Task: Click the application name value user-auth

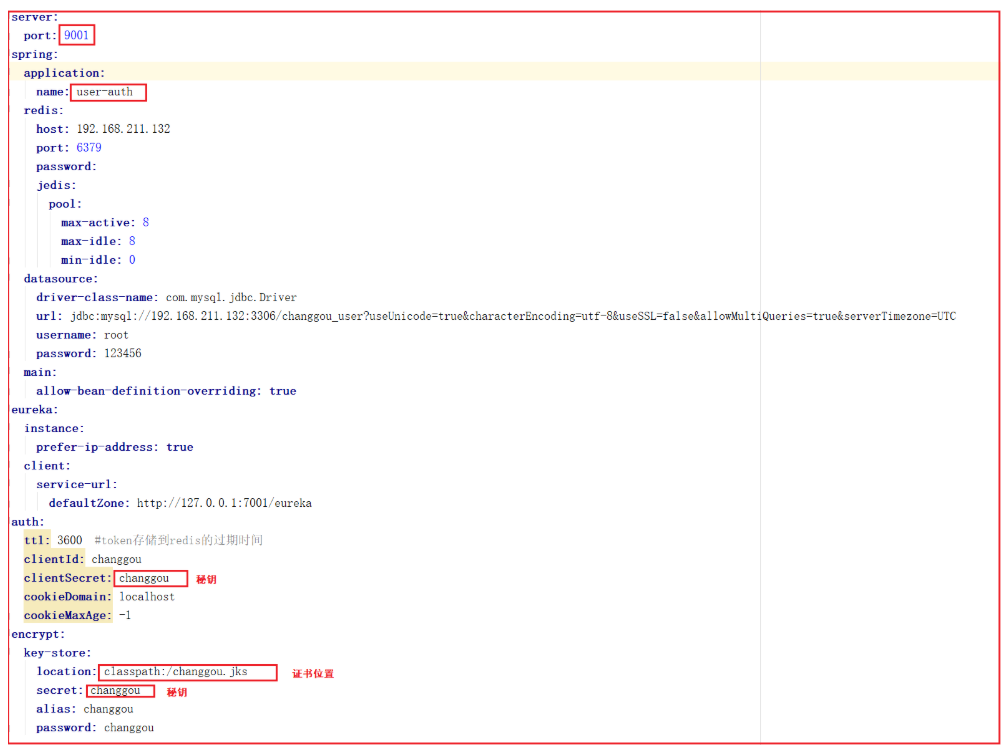Action: point(105,92)
